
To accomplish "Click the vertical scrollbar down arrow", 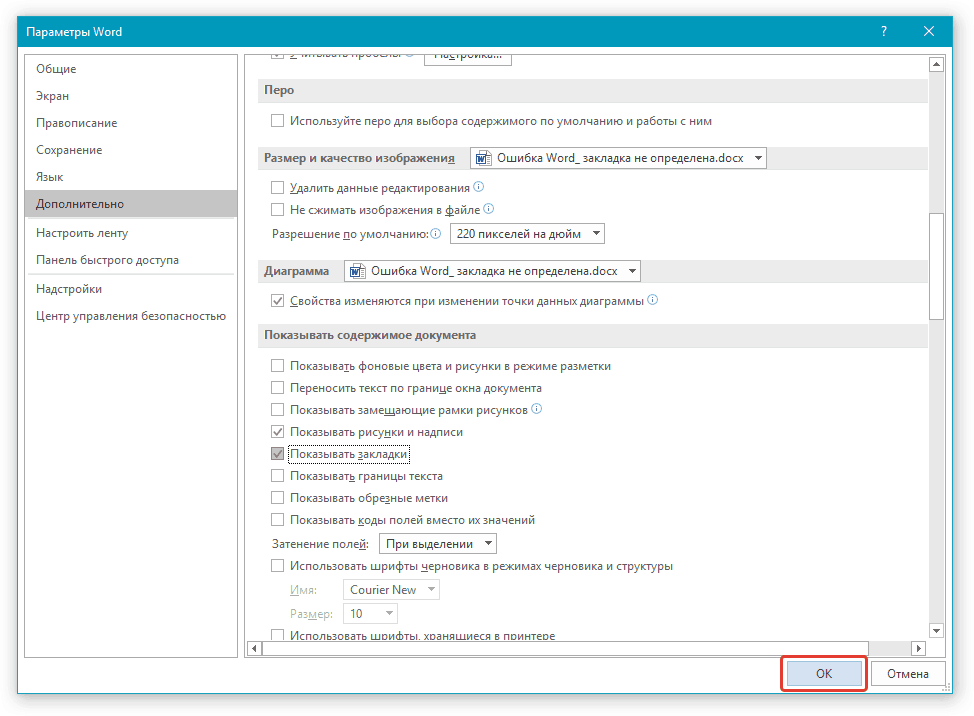I will [x=936, y=631].
